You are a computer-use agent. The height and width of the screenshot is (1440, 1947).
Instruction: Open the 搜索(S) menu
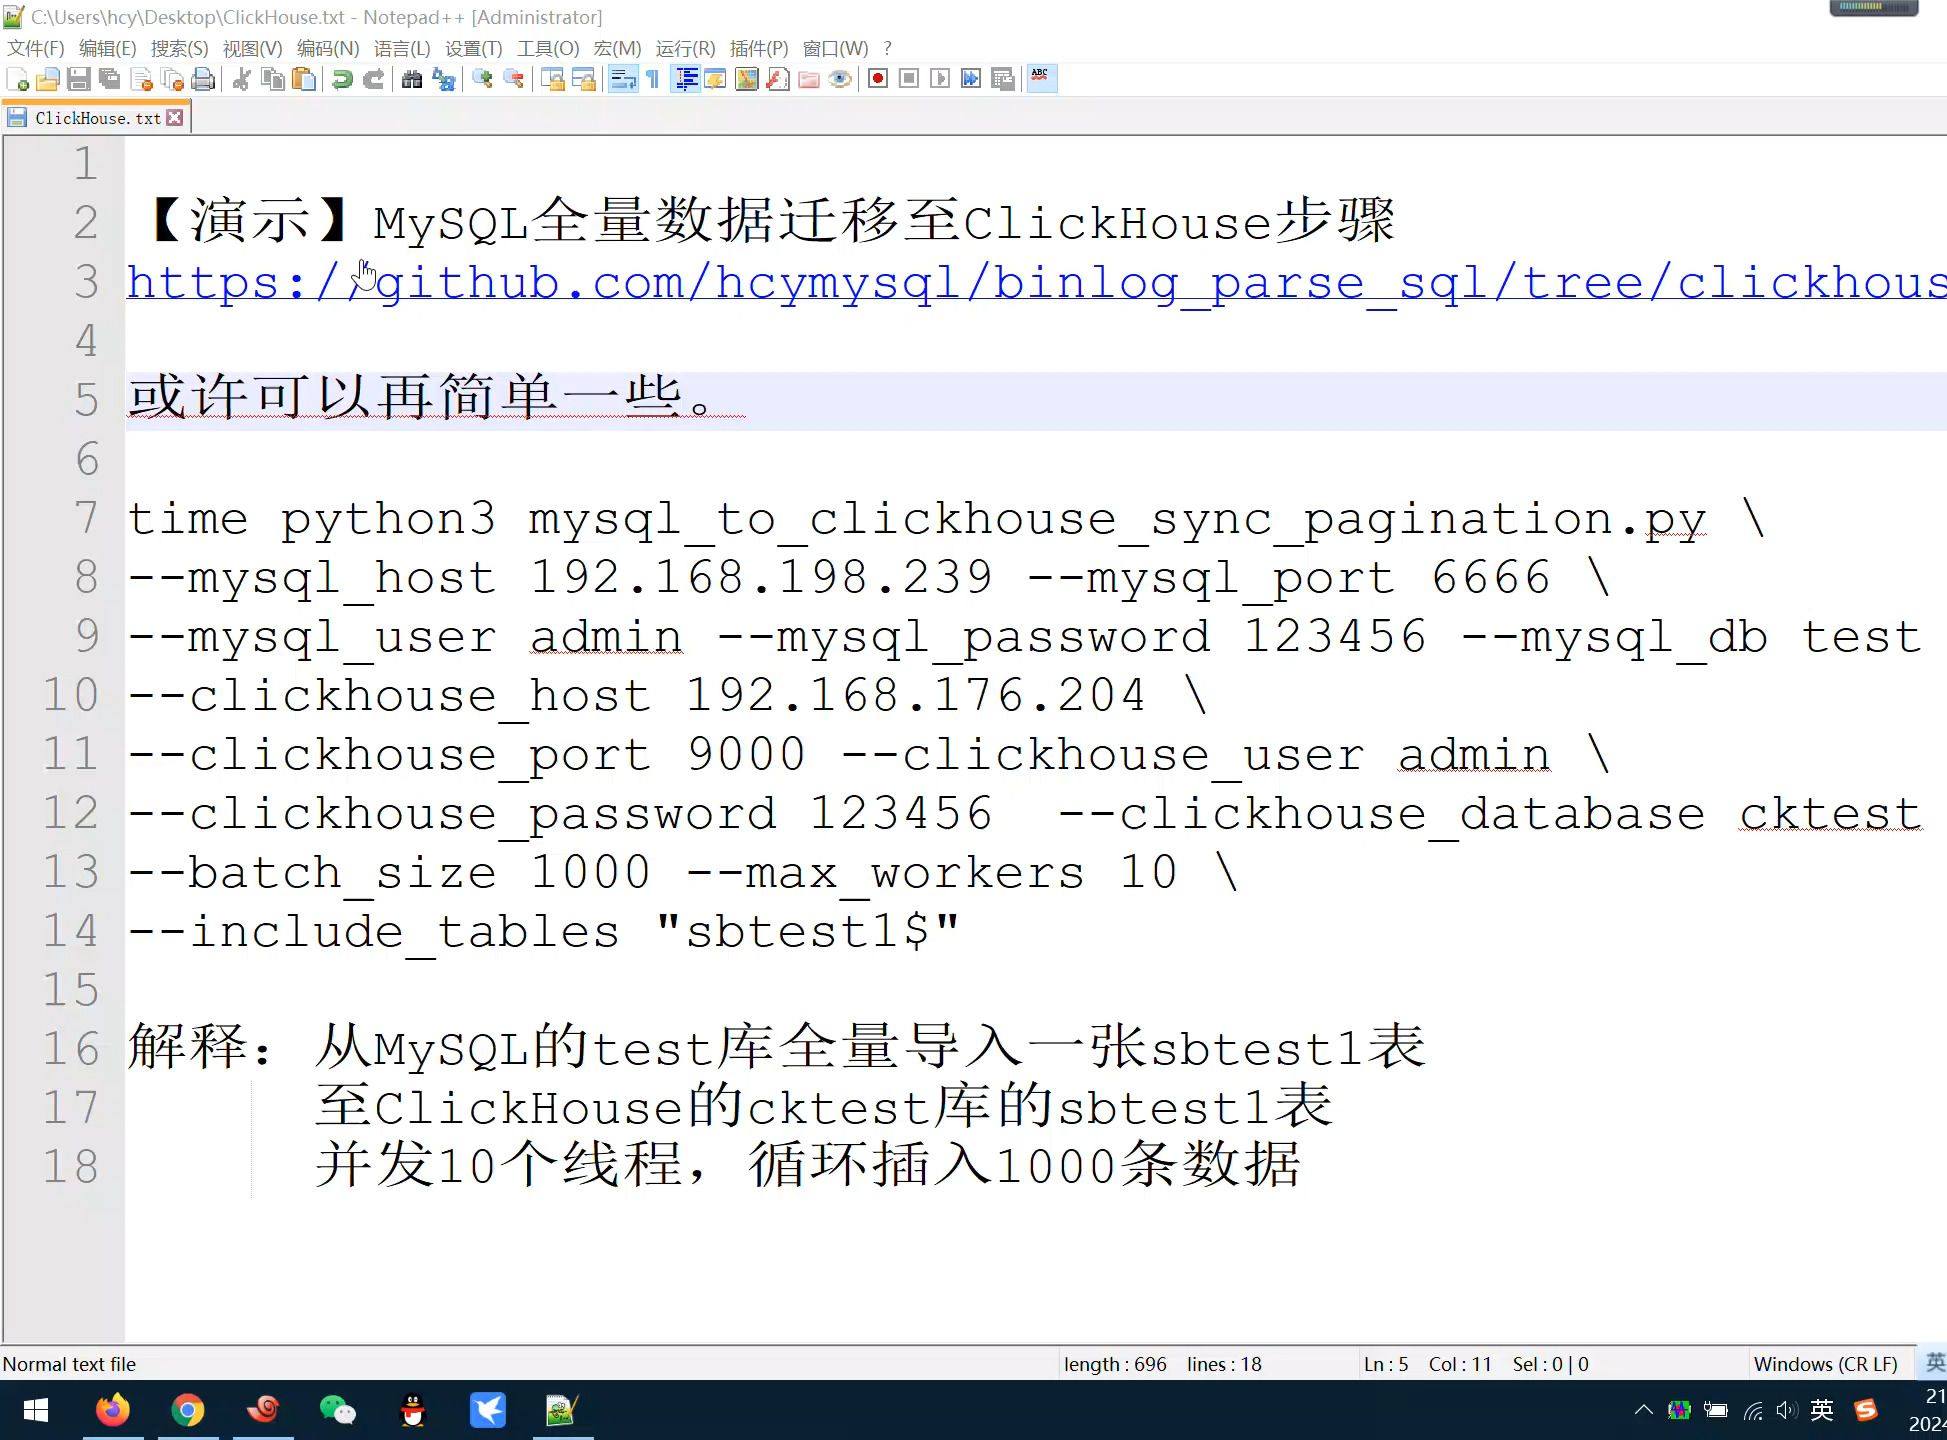point(178,48)
